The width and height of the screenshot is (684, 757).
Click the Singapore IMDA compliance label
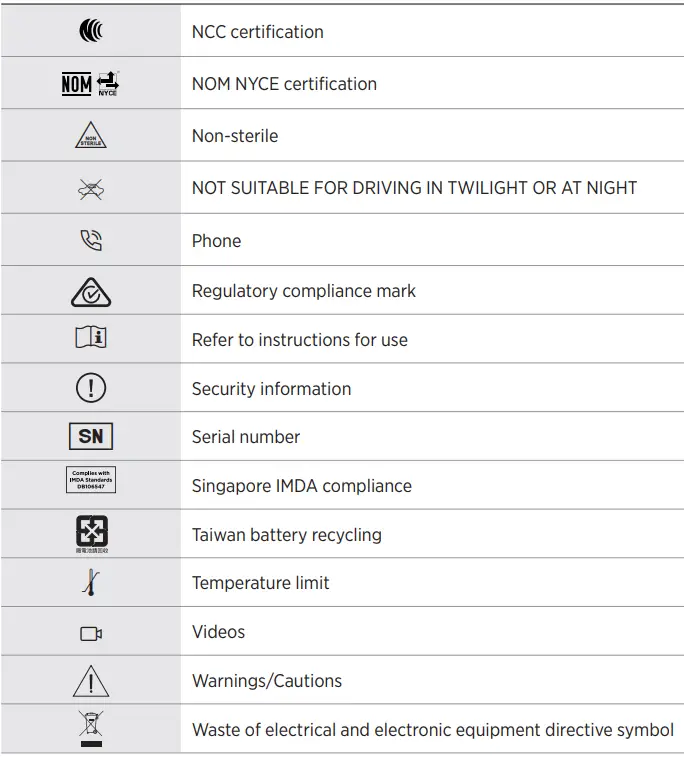91,481
